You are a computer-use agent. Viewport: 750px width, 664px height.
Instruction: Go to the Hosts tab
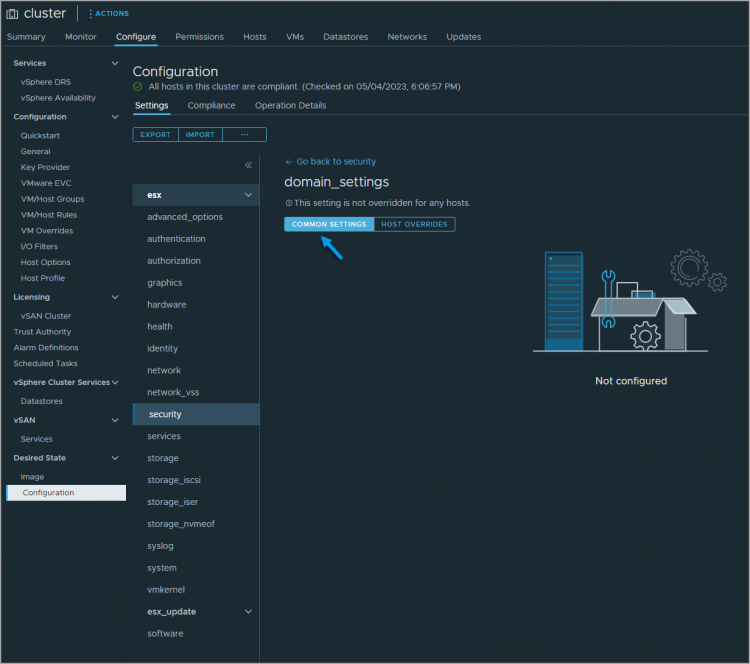pos(254,37)
